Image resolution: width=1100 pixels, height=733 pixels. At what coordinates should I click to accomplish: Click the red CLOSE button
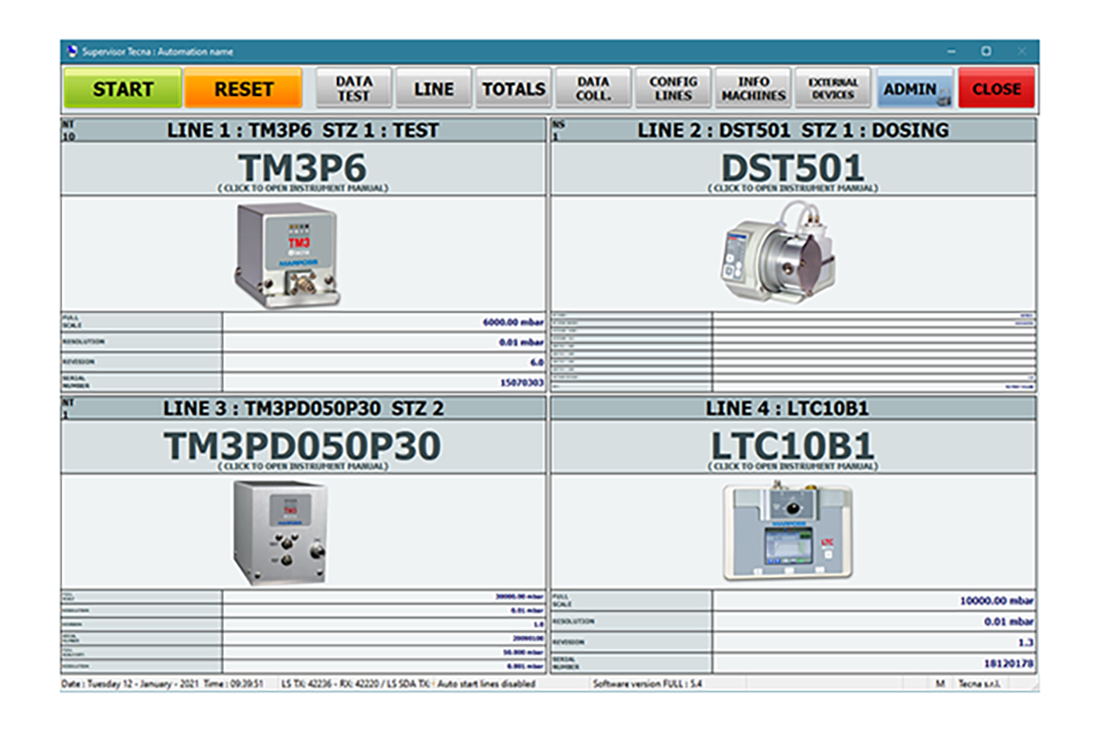(996, 88)
